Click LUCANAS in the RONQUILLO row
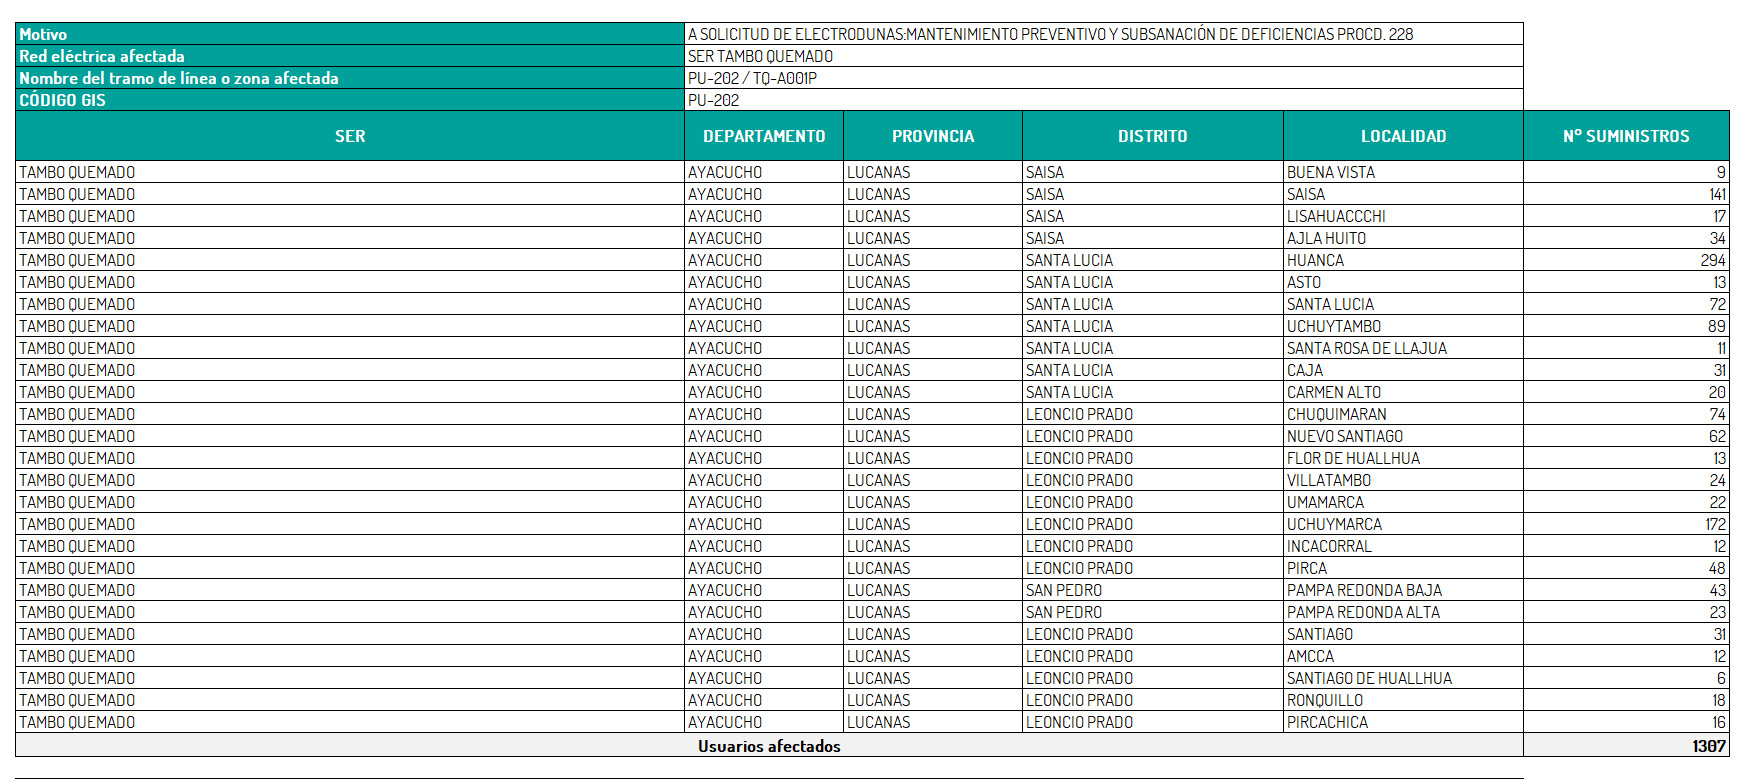Screen dimensions: 1744x779 (933, 700)
